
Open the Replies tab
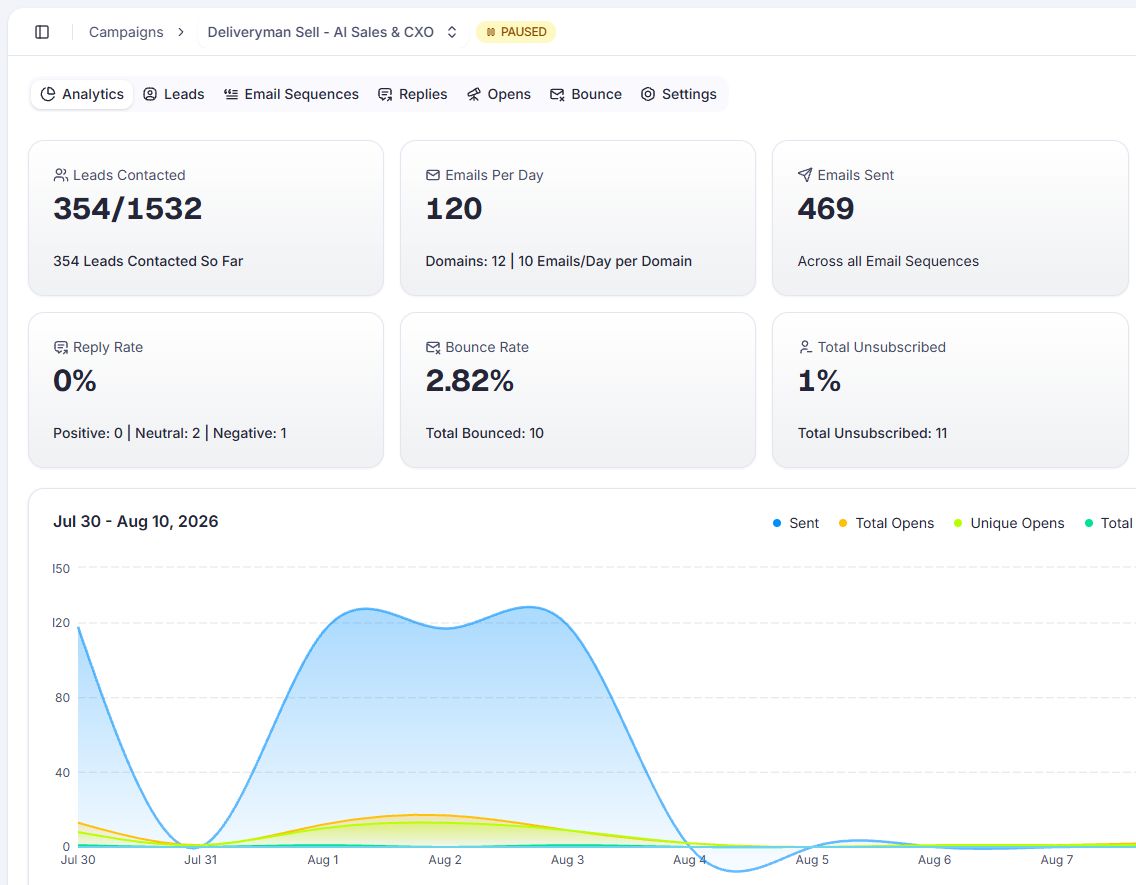tap(413, 94)
